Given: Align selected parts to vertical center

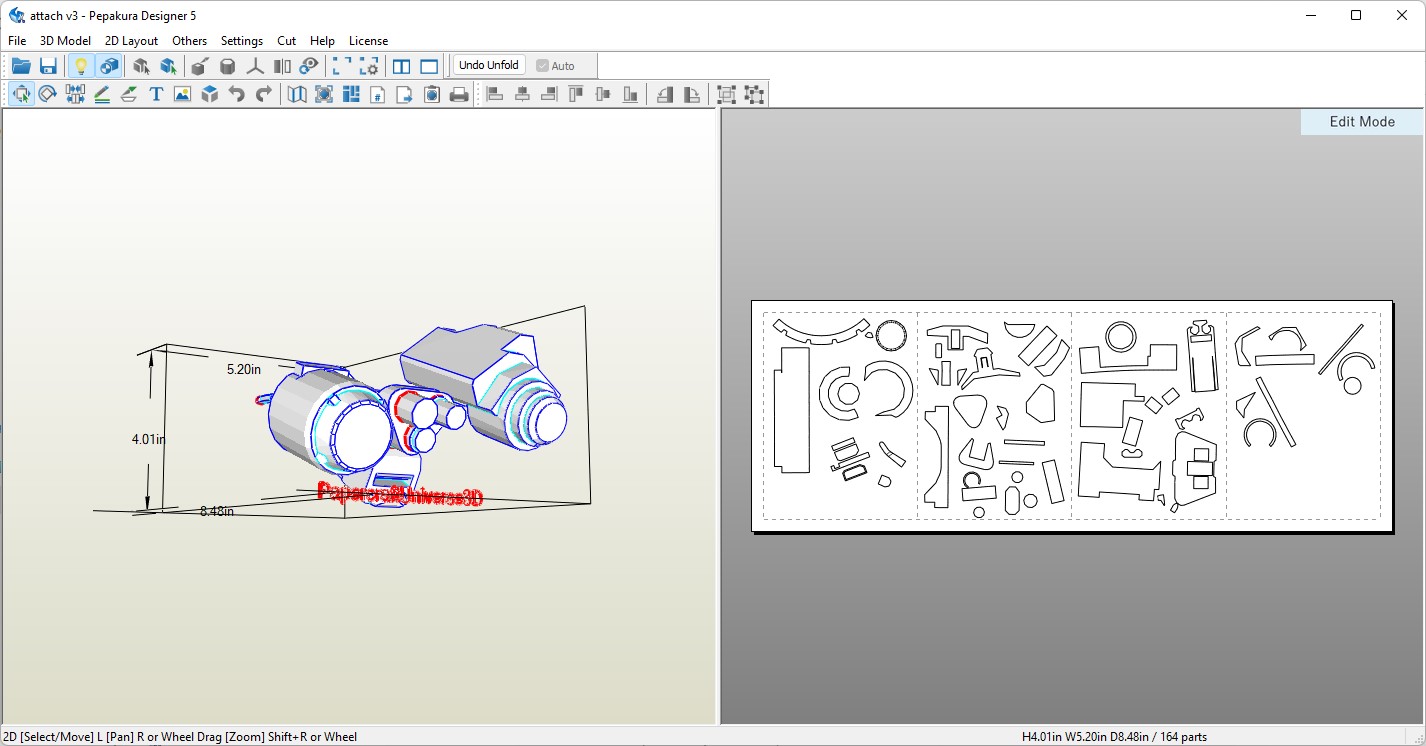Looking at the screenshot, I should pos(603,94).
